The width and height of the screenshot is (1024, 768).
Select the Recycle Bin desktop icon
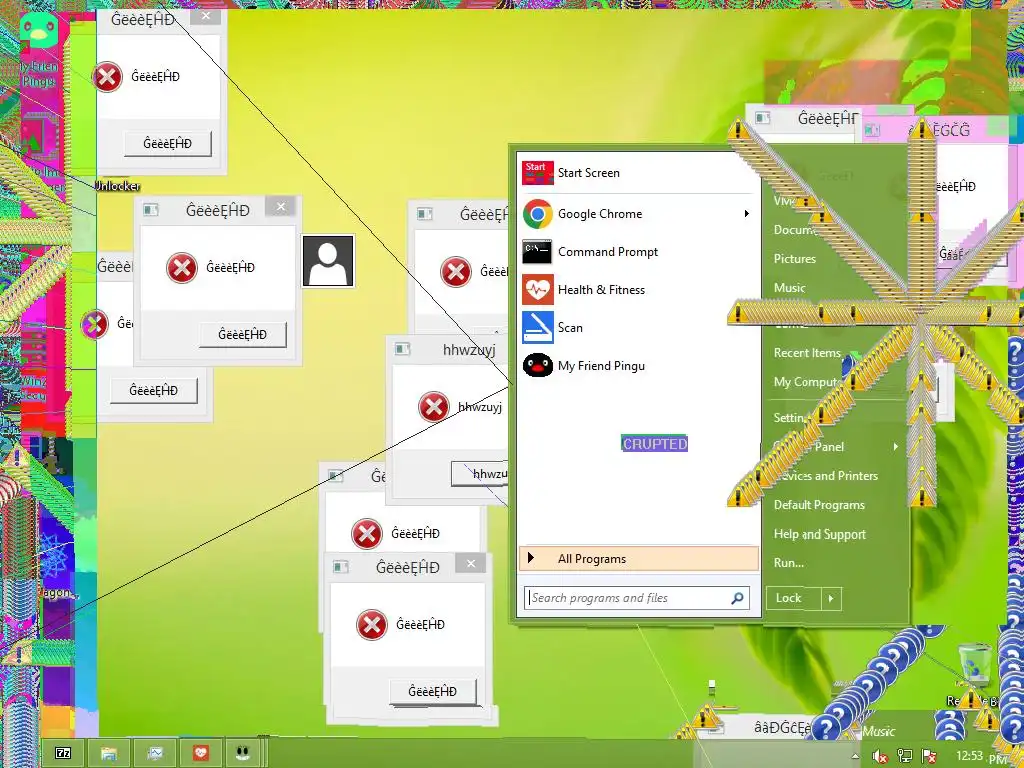click(973, 674)
